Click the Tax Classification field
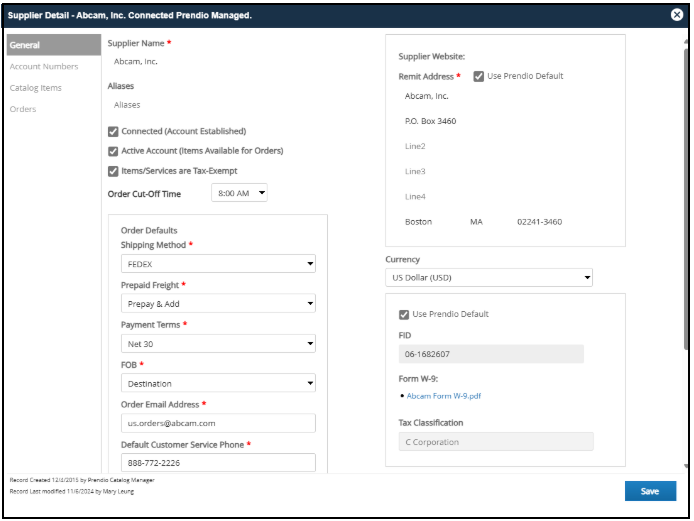Viewport: 694px width, 521px height. pos(496,442)
